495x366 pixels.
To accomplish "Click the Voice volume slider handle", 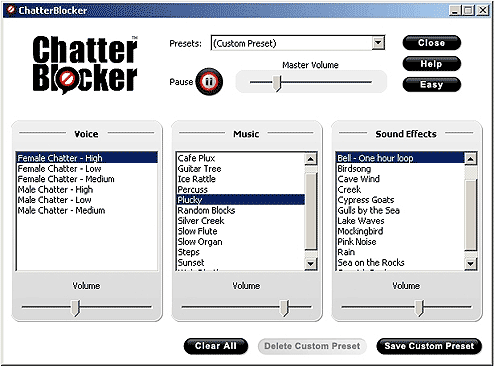I will pyautogui.click(x=76, y=307).
